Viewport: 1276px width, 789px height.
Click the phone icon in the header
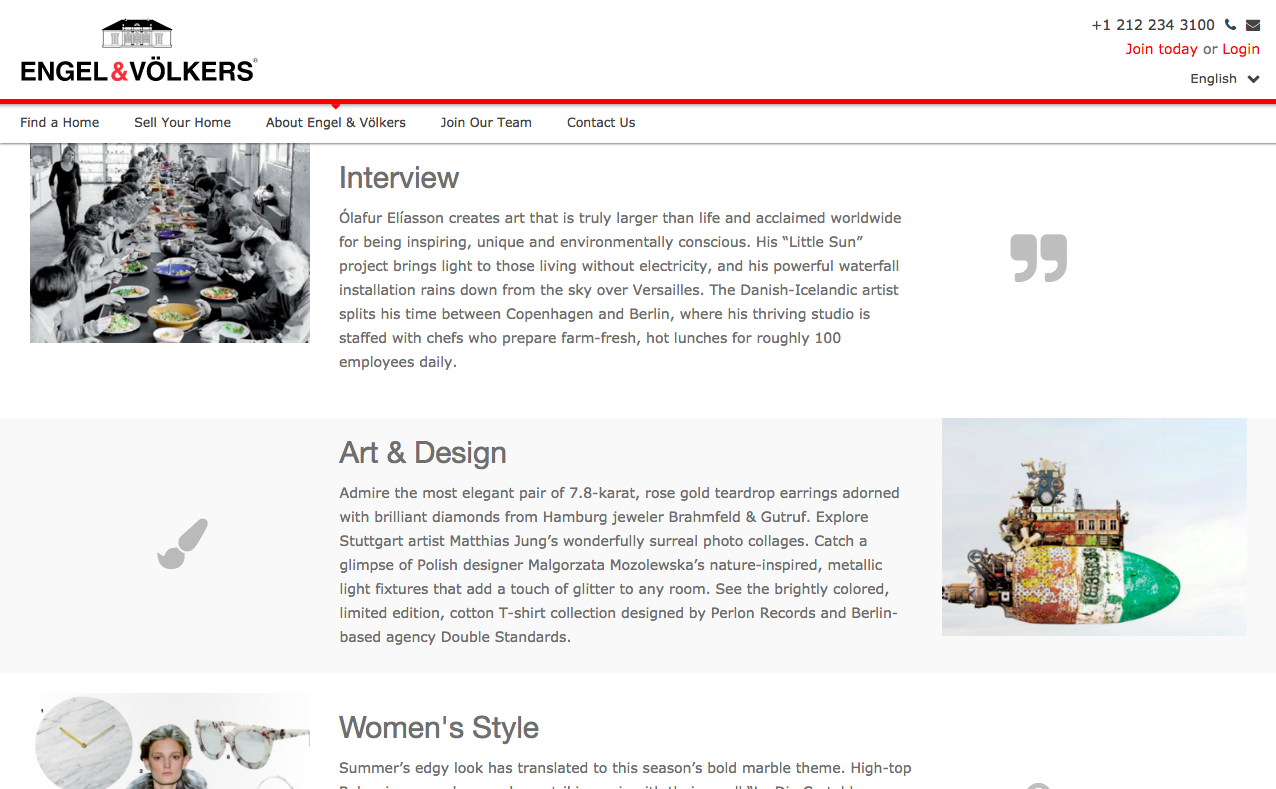1230,25
